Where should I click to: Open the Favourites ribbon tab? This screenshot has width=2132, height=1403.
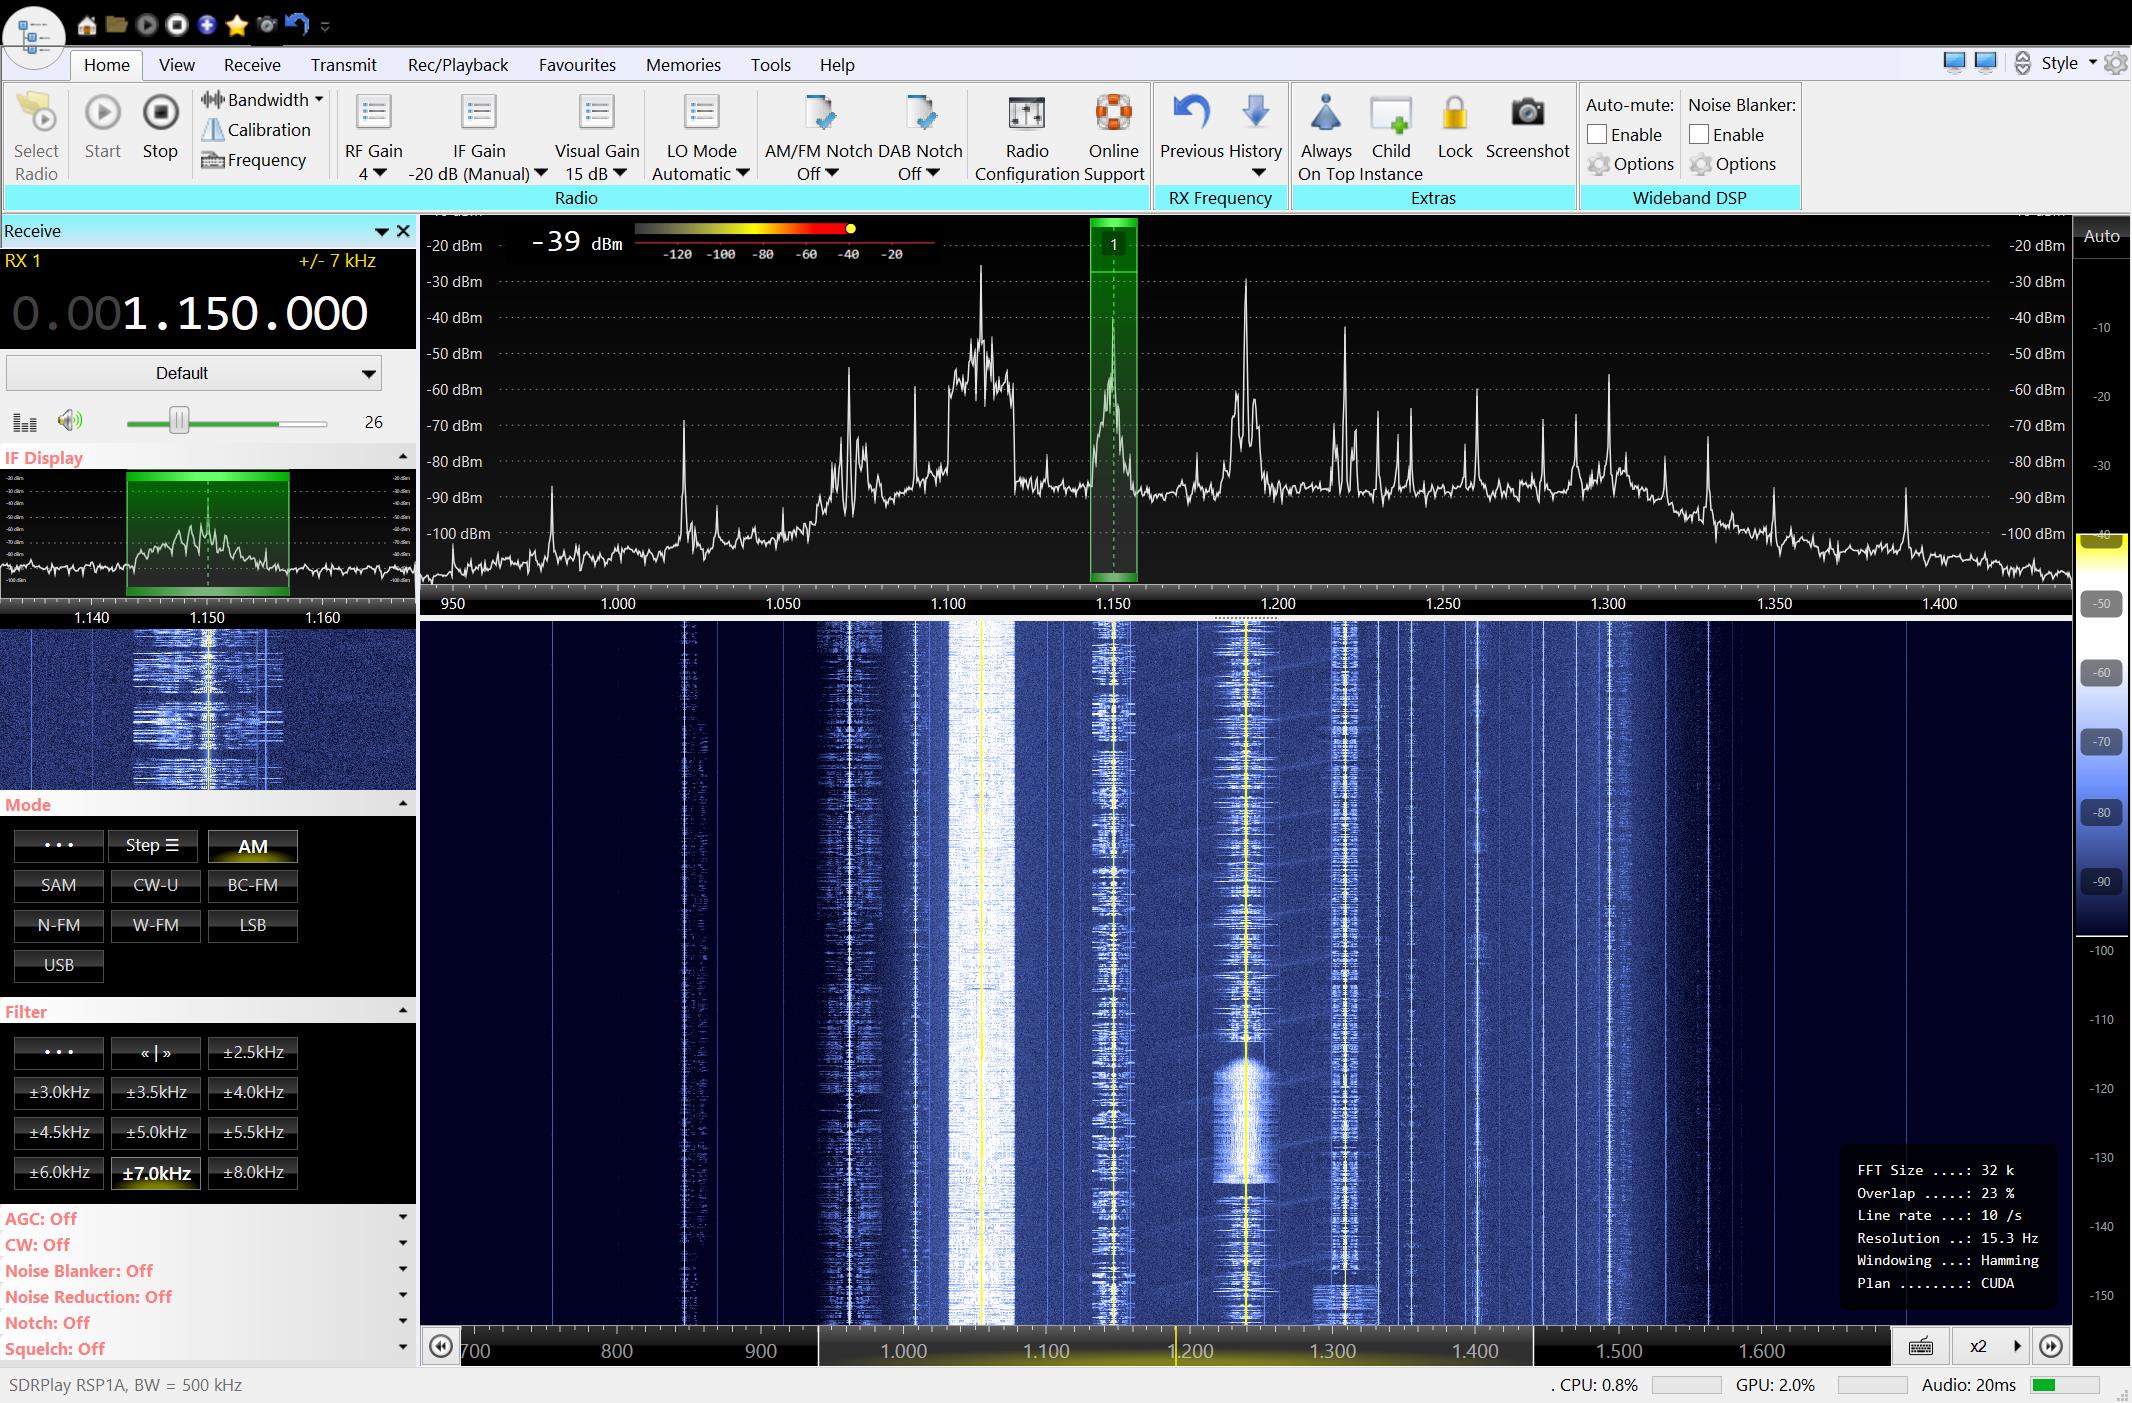pos(576,65)
